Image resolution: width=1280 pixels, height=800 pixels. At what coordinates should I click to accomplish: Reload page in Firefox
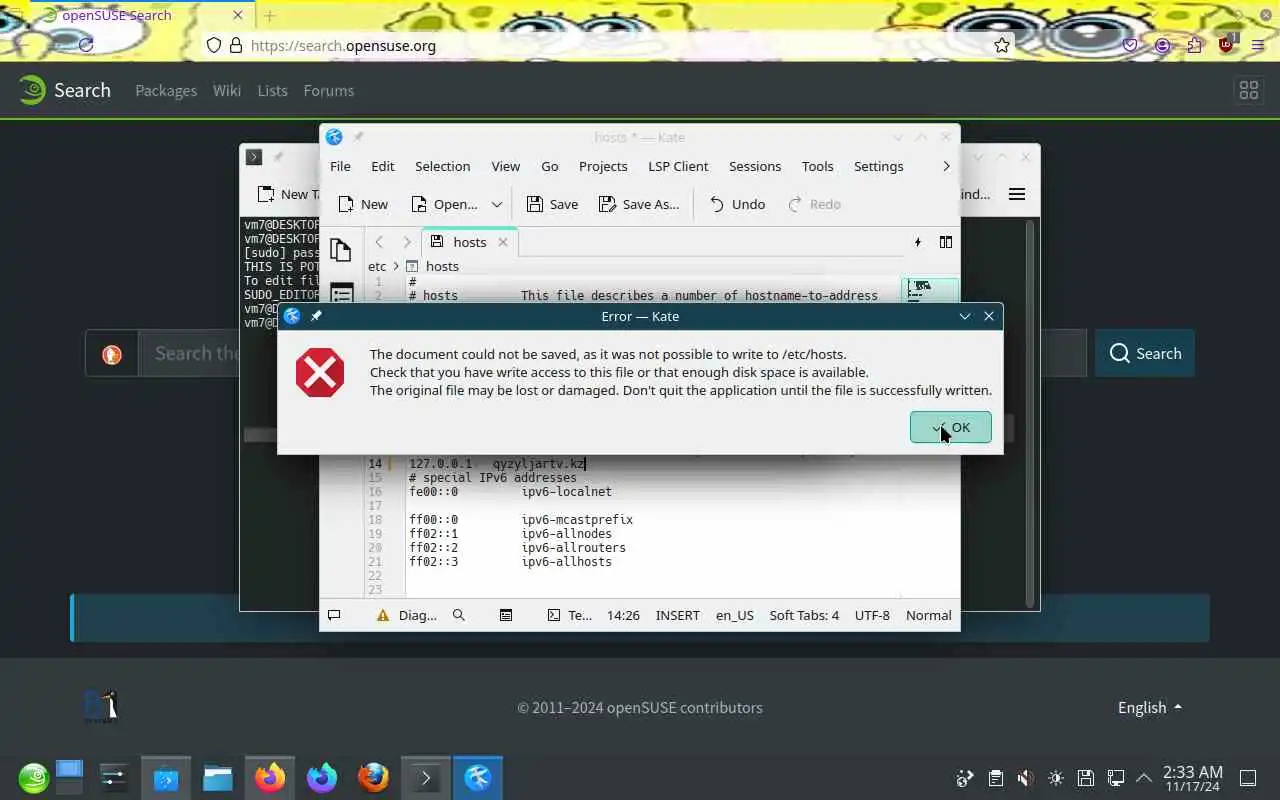pyautogui.click(x=86, y=45)
